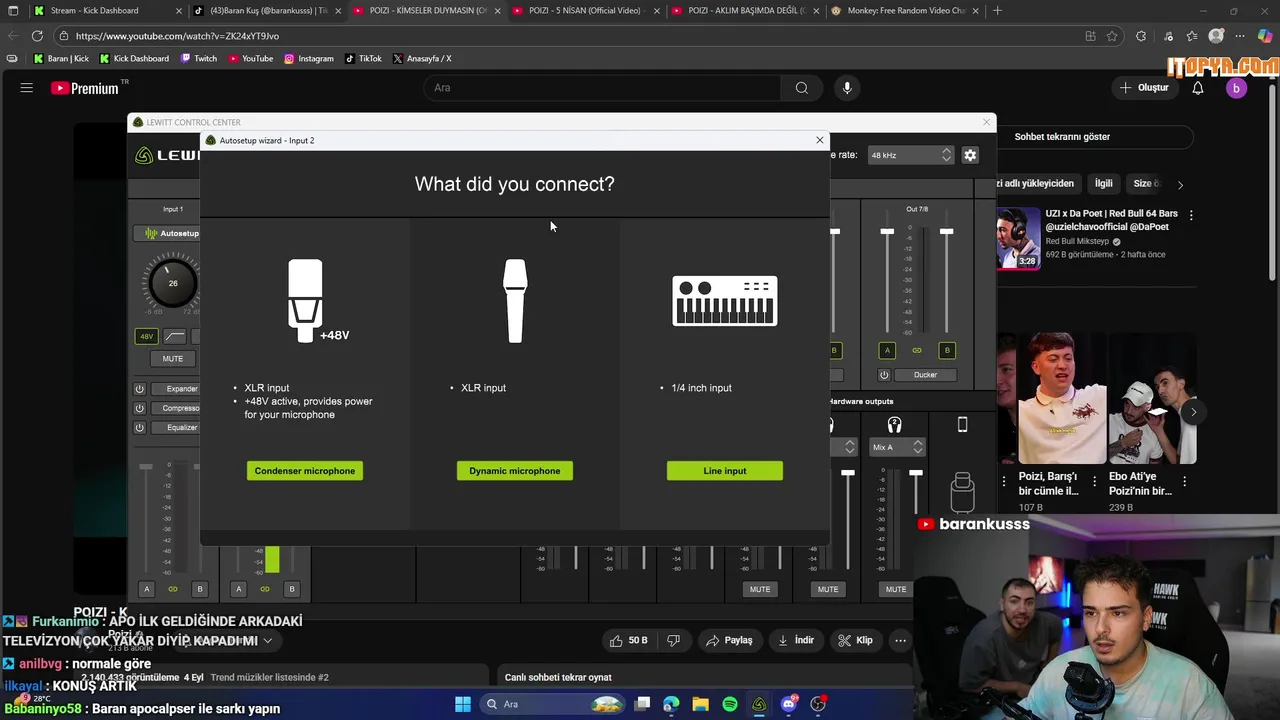Open Mix A hardware output dropdown
Viewport: 1280px width, 720px height.
point(898,447)
